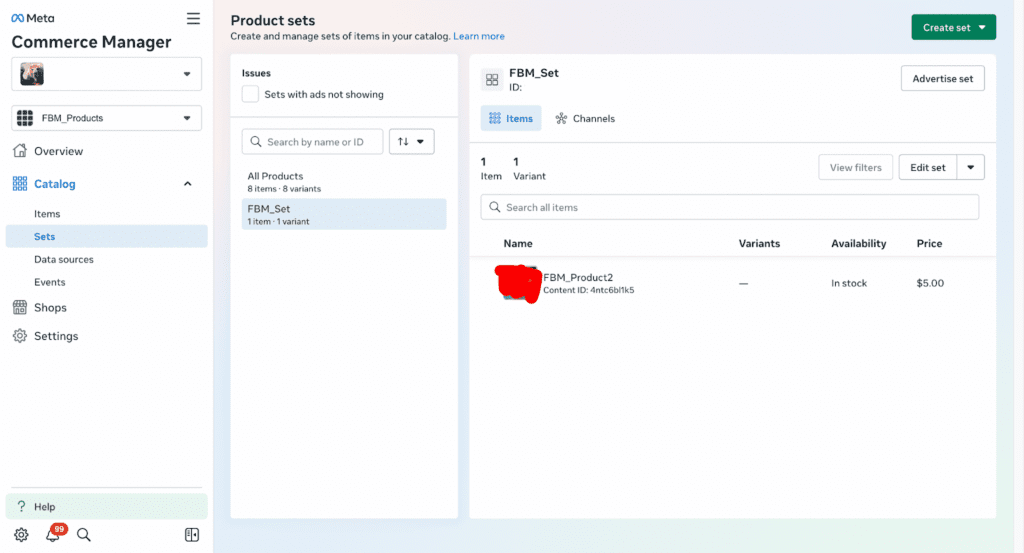Click the In stock availability cell
Viewport: 1024px width, 553px height.
pyautogui.click(x=848, y=283)
